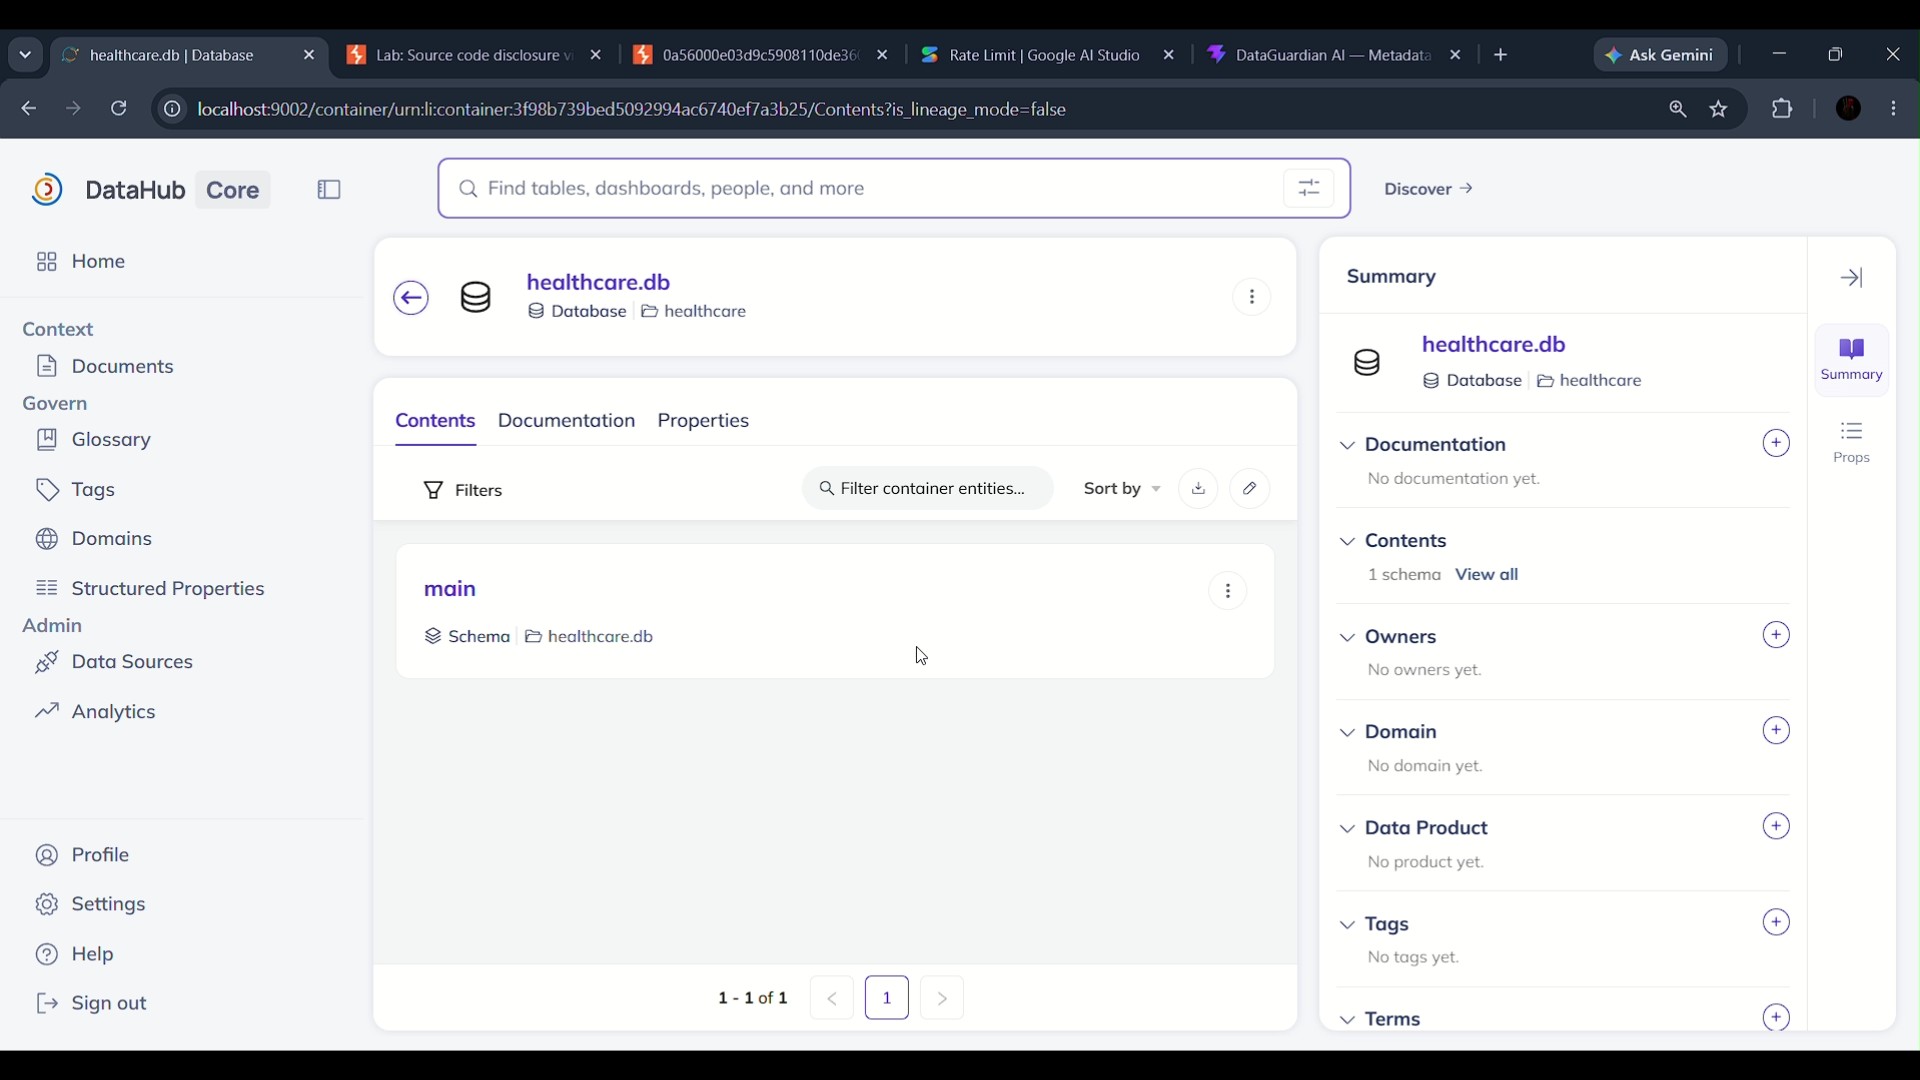
Task: Focus the Filter container entities field
Action: point(928,489)
